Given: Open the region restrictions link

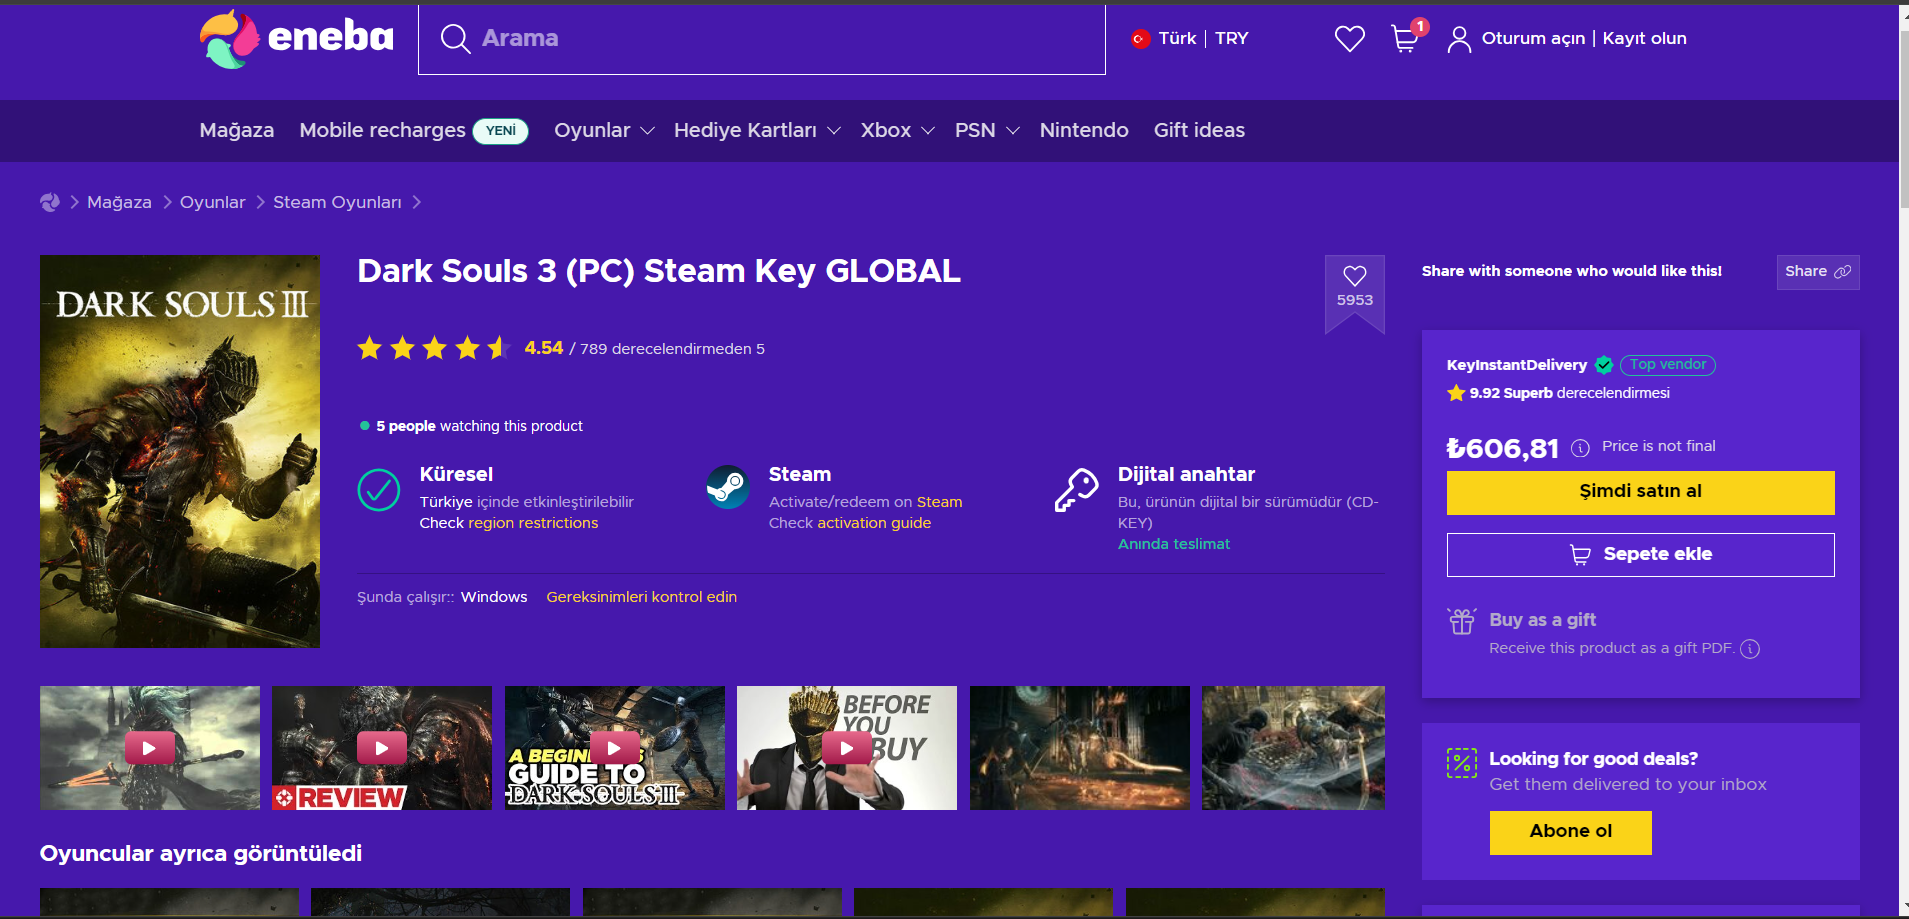Looking at the screenshot, I should (533, 523).
